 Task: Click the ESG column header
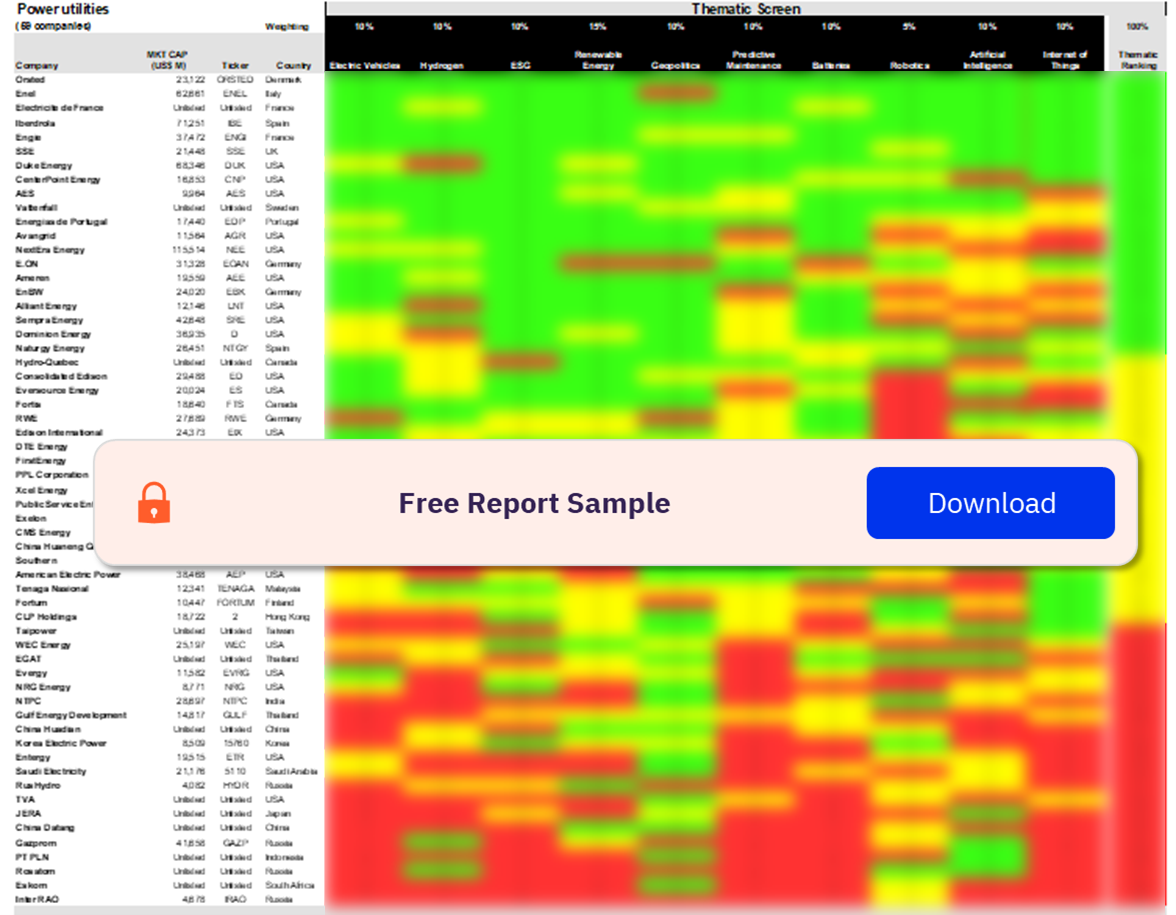click(x=520, y=65)
